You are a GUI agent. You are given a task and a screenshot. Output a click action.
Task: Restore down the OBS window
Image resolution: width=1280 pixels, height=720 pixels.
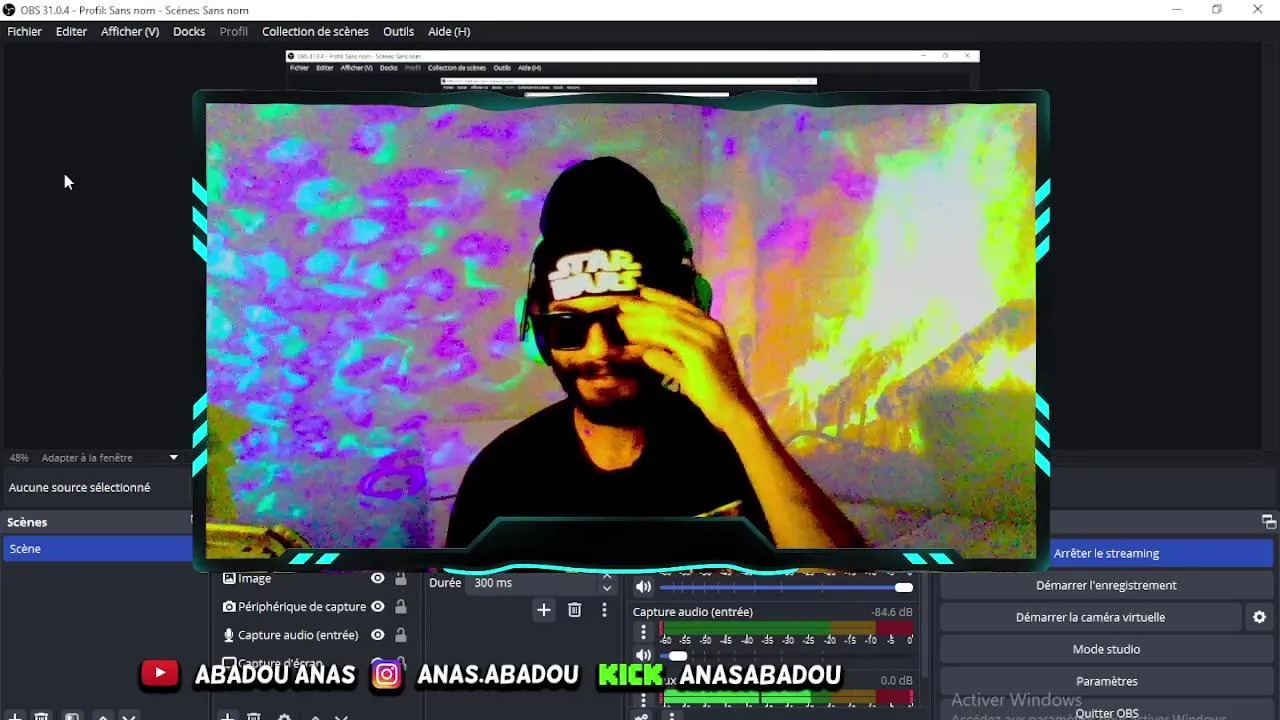(x=1217, y=10)
